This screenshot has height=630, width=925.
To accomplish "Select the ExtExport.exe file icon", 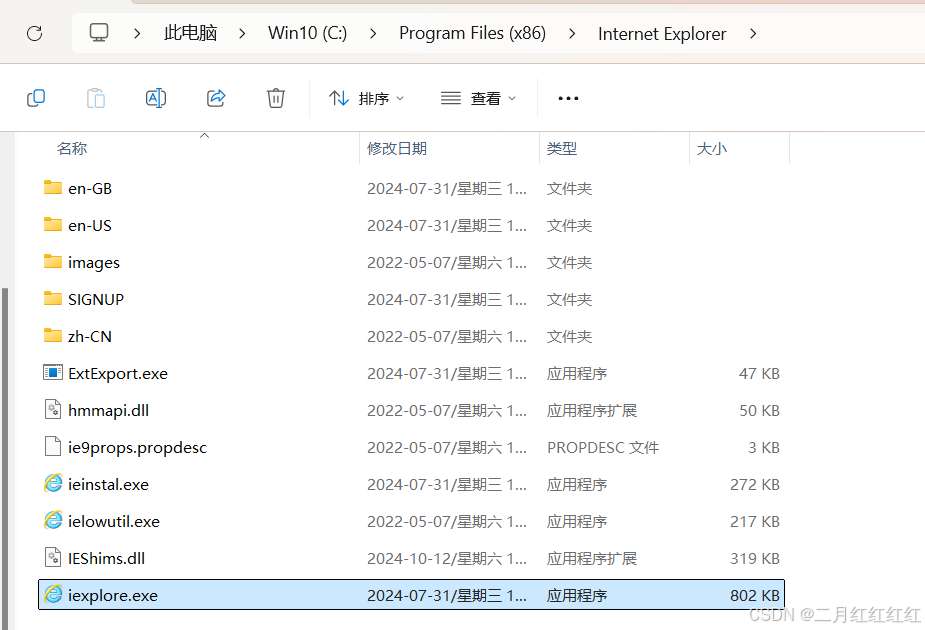I will pos(53,373).
